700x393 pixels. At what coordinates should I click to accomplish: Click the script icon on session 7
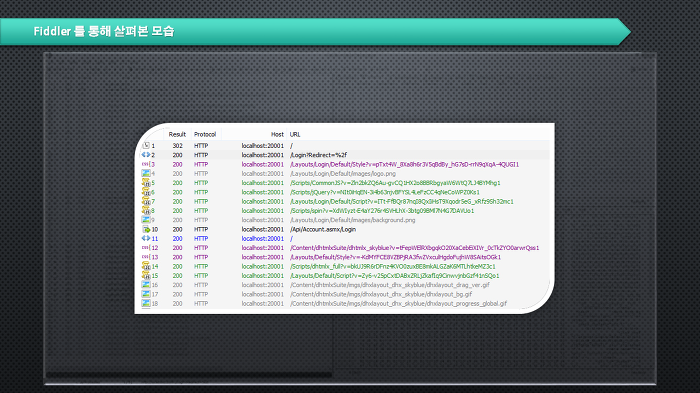coord(146,201)
